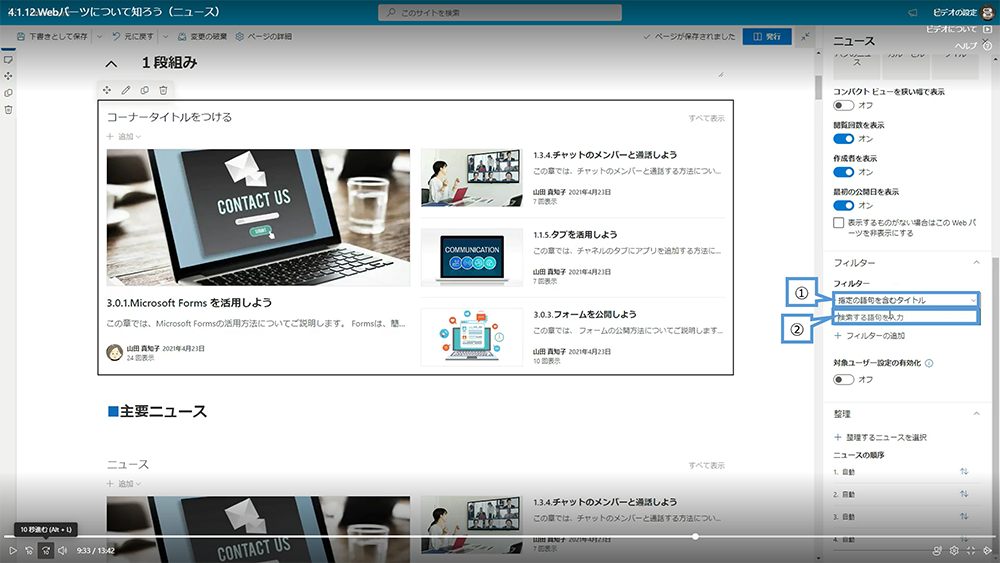The width and height of the screenshot is (1000, 563).
Task: Reorder news item 3 with swap arrows
Action: pos(964,516)
